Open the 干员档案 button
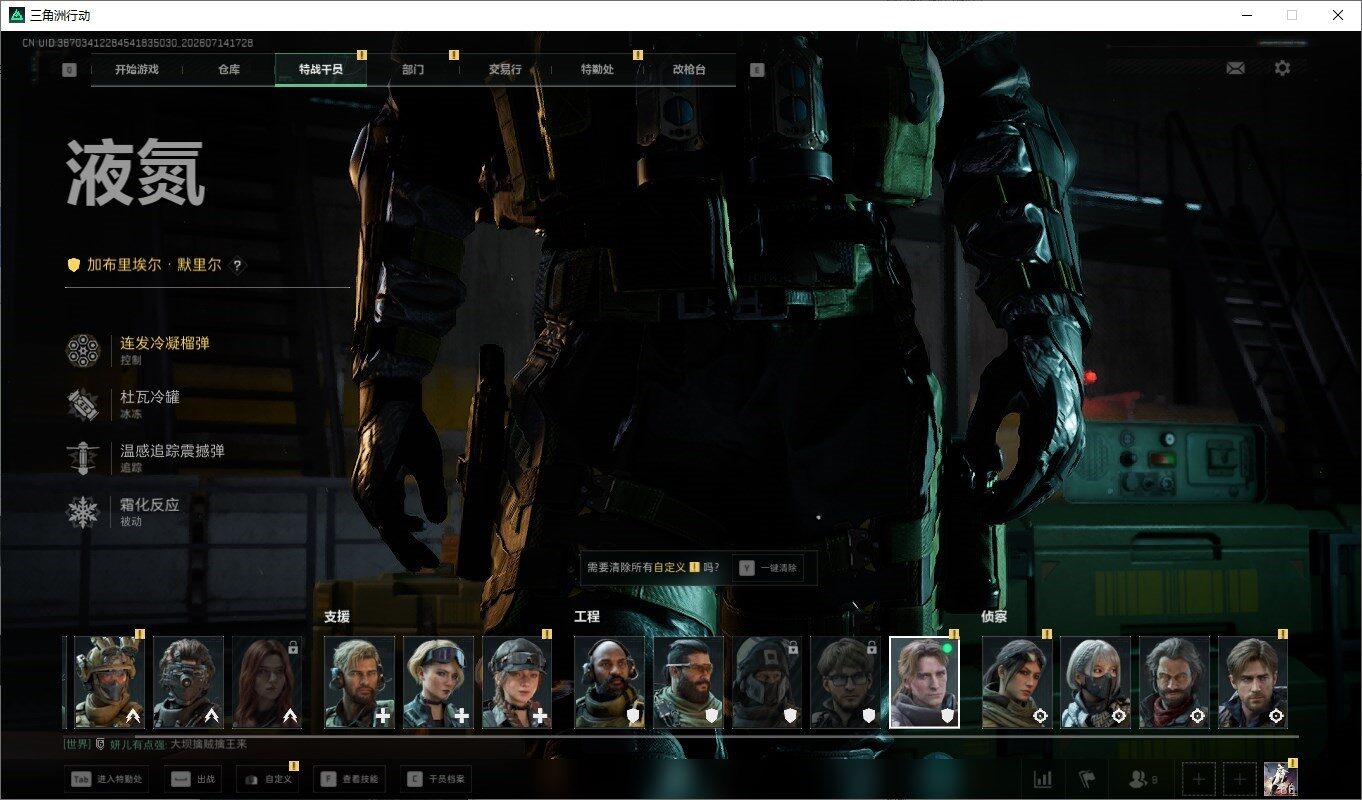 point(436,779)
